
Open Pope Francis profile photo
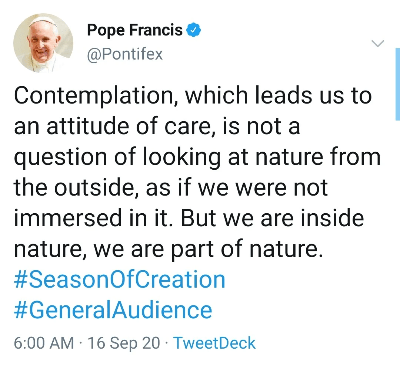pyautogui.click(x=43, y=43)
